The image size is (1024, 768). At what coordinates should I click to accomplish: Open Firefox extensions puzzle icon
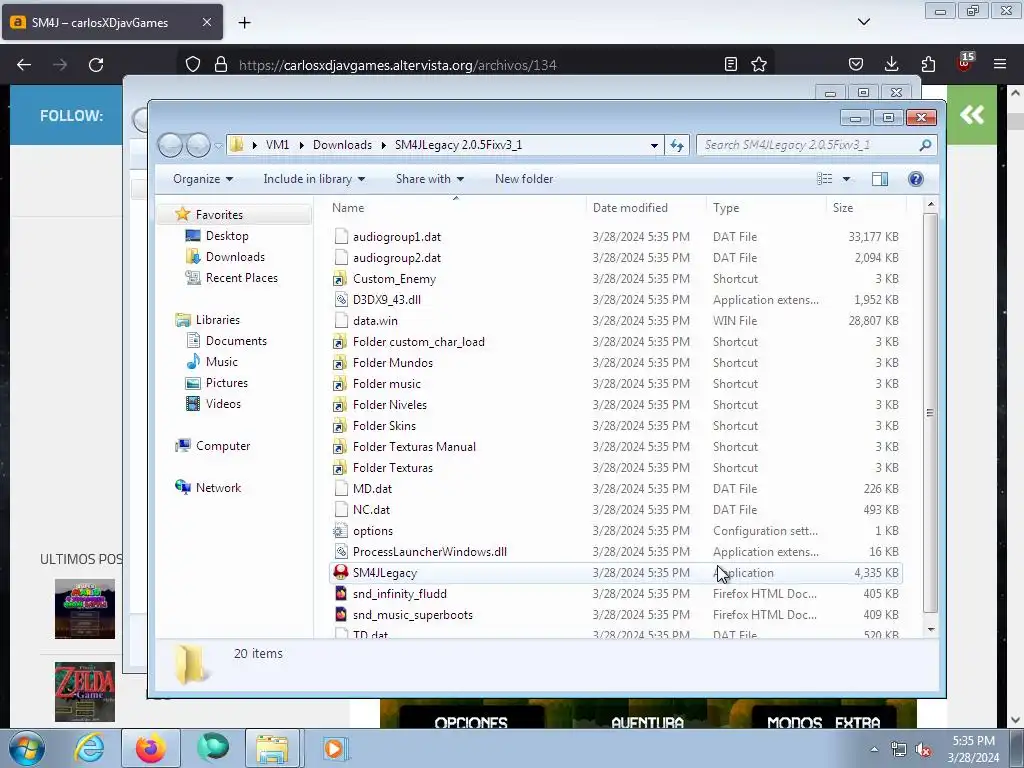[928, 64]
